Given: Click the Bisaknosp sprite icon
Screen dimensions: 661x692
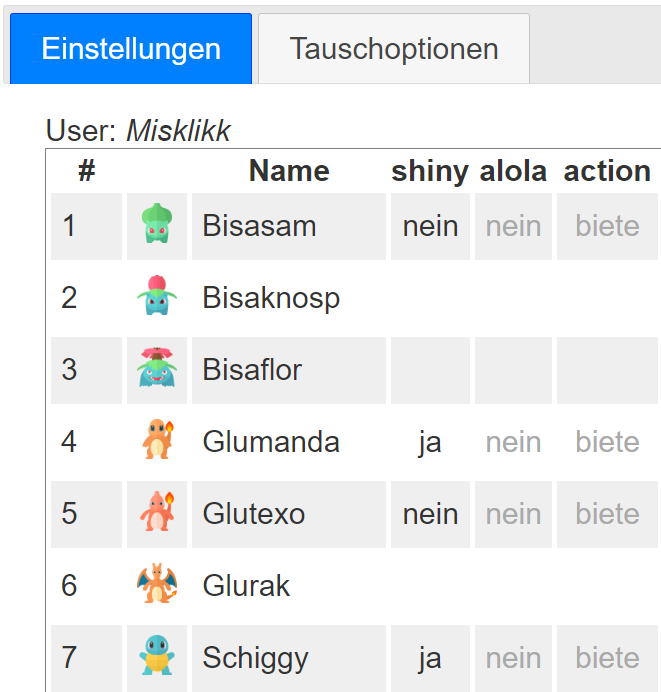Looking at the screenshot, I should pos(157,297).
